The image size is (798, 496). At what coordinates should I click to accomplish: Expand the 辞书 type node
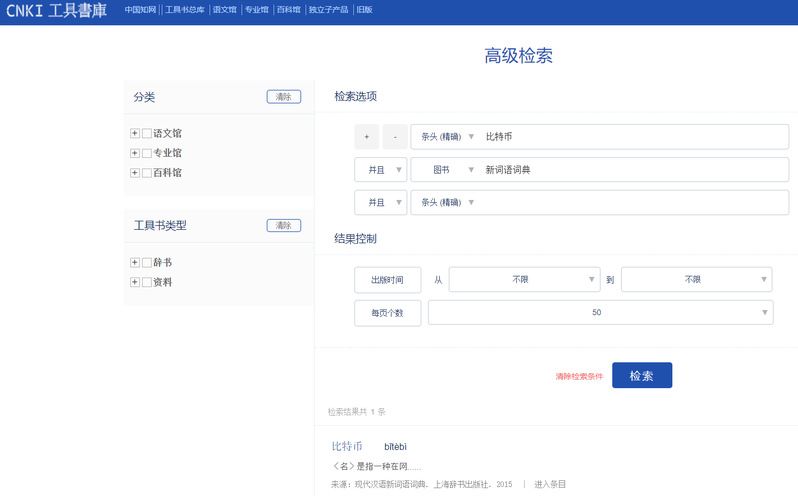[134, 262]
